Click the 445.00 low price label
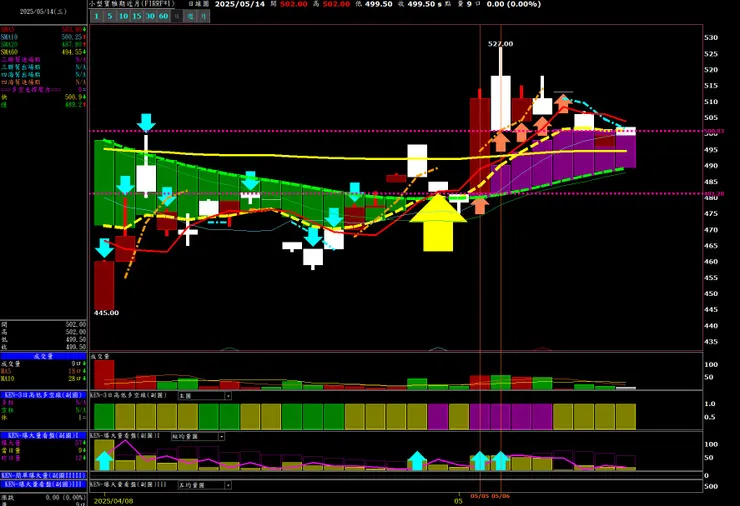Image resolution: width=740 pixels, height=506 pixels. click(x=106, y=313)
